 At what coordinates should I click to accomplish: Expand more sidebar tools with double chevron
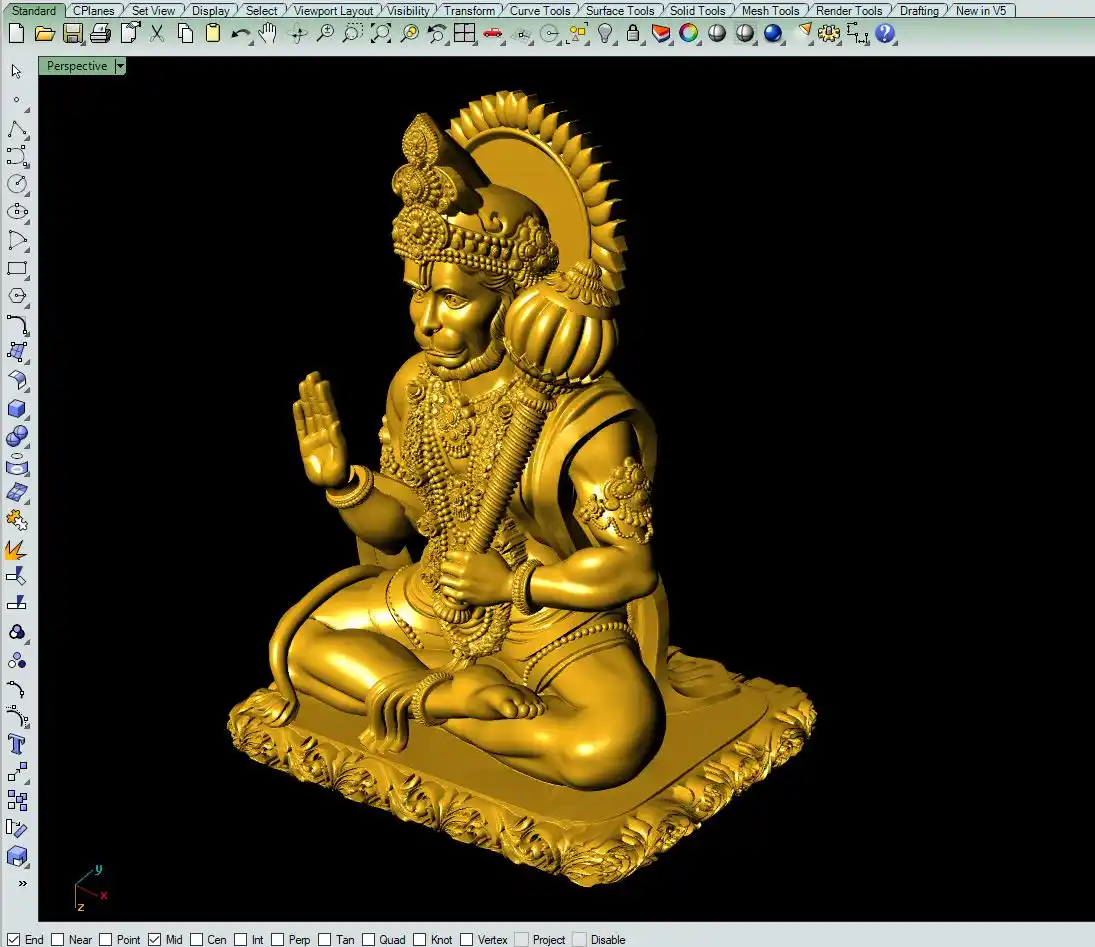[x=22, y=883]
